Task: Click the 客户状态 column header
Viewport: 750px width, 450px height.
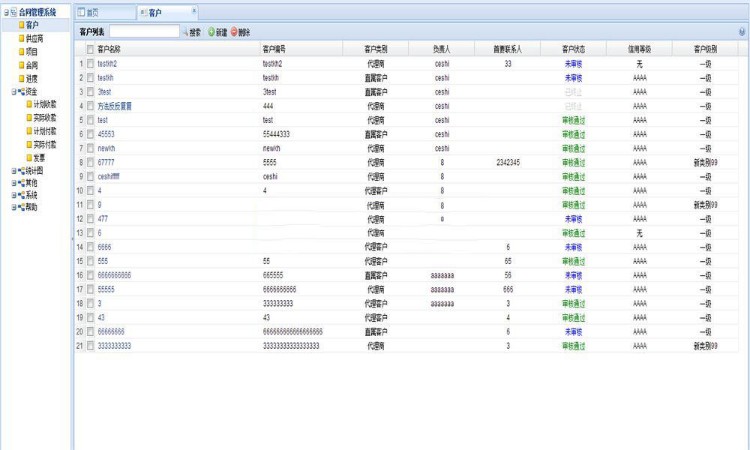Action: [578, 48]
